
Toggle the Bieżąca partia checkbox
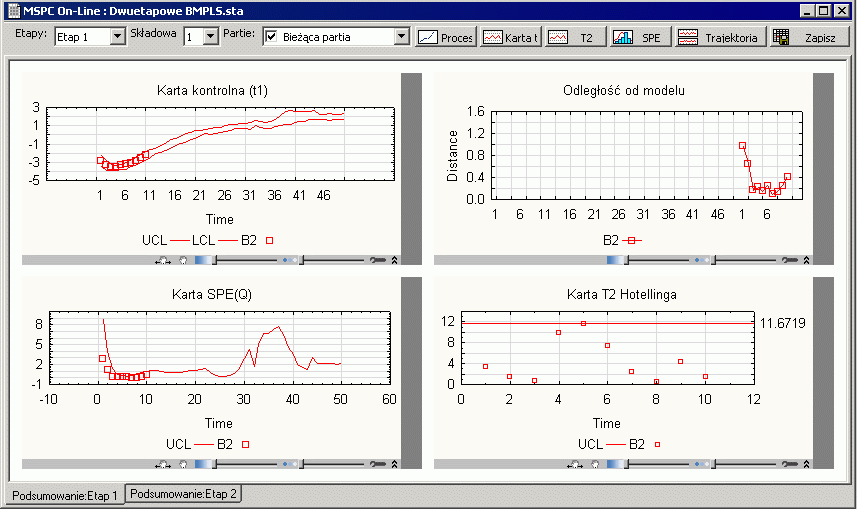point(271,37)
